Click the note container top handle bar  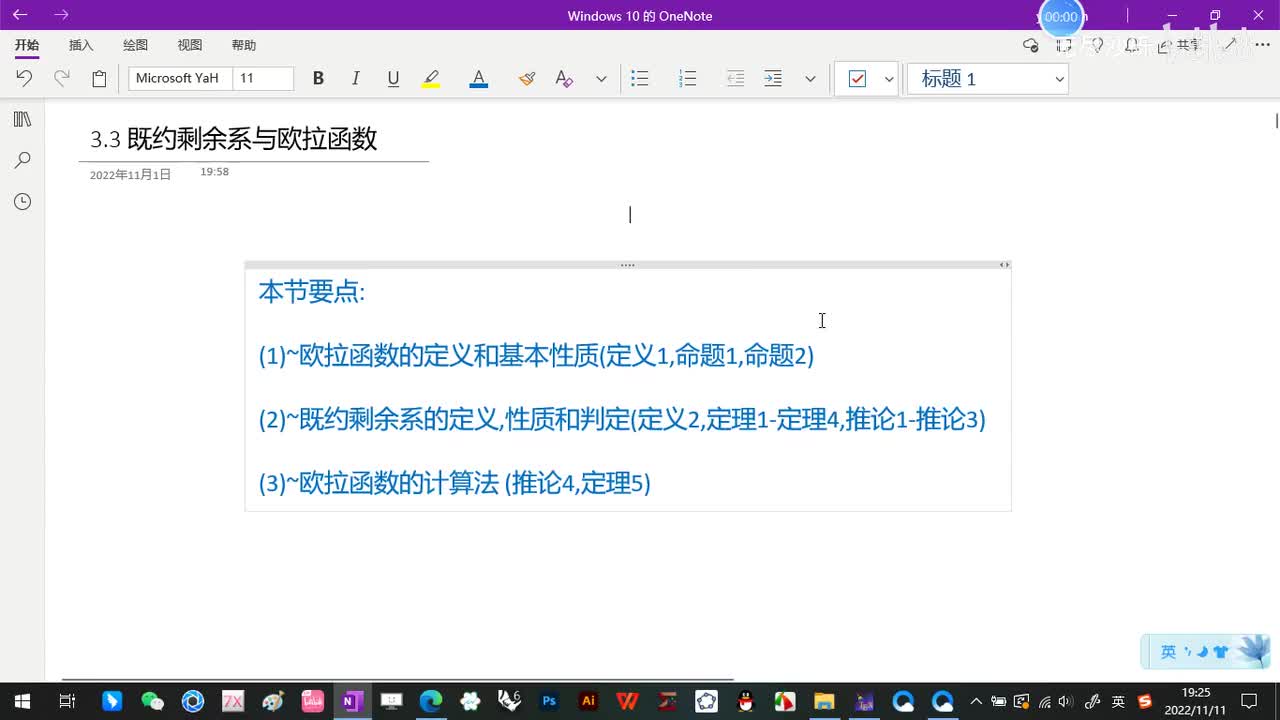[x=627, y=265]
